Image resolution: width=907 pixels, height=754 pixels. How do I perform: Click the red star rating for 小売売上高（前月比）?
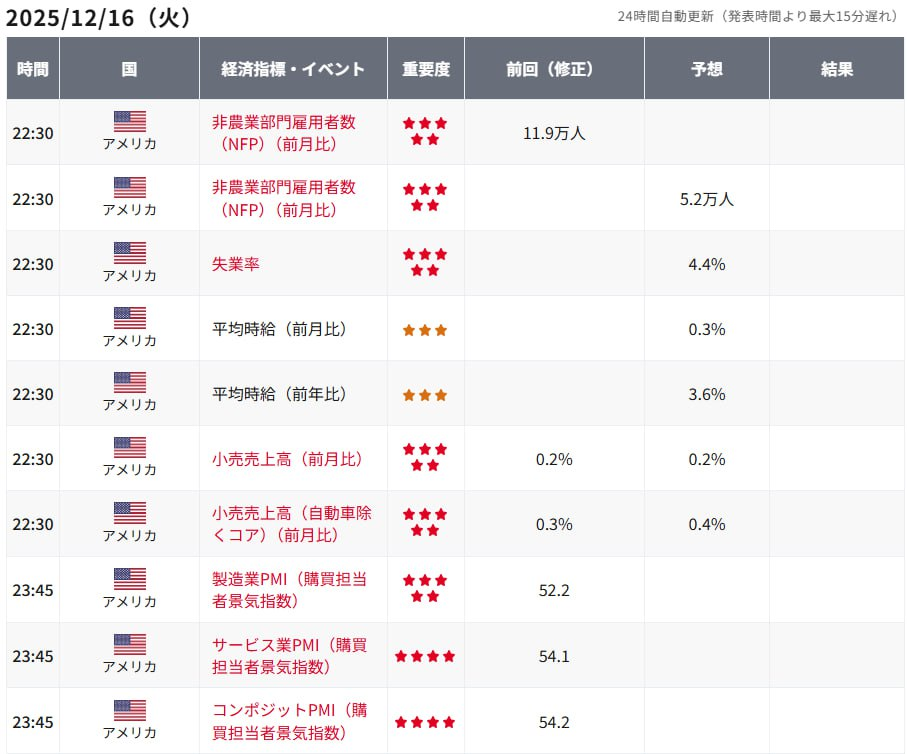[425, 458]
